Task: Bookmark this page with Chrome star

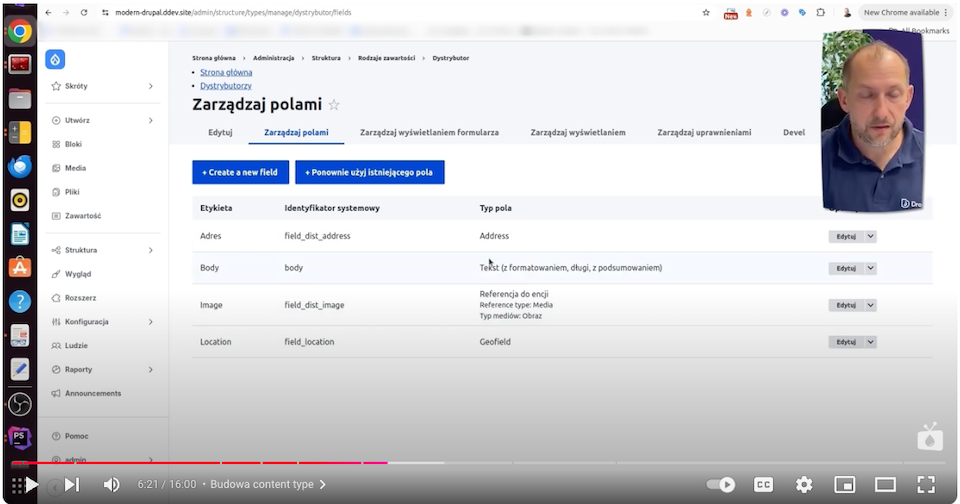Action: (706, 12)
